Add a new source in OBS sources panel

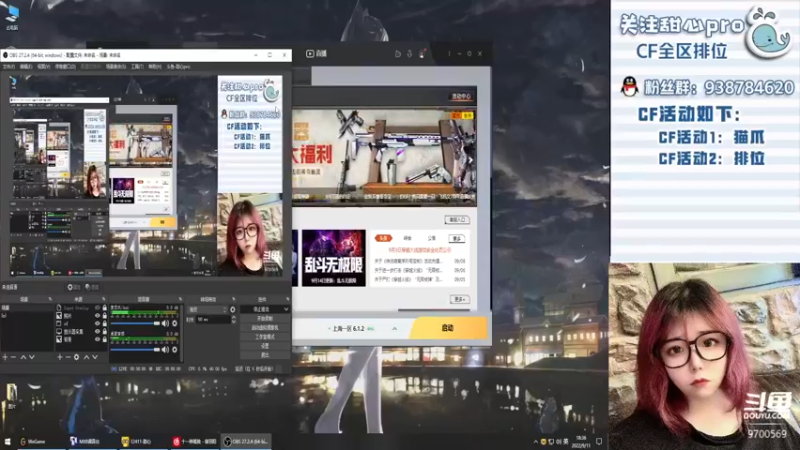(x=60, y=357)
